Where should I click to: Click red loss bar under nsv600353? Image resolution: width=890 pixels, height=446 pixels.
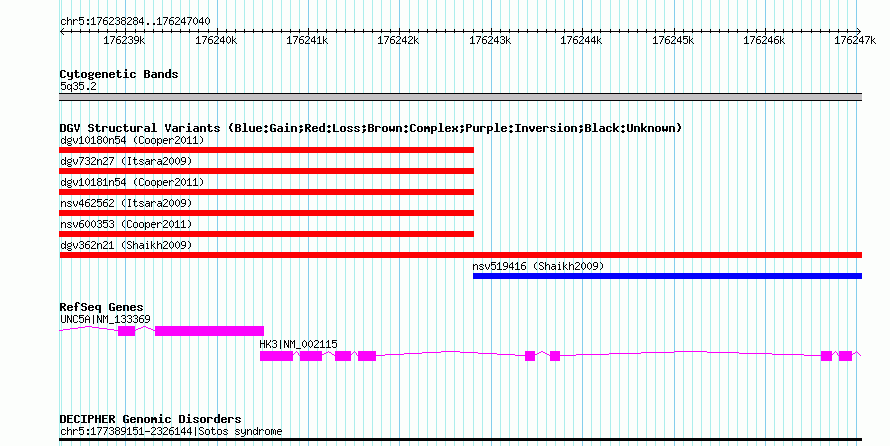click(266, 234)
